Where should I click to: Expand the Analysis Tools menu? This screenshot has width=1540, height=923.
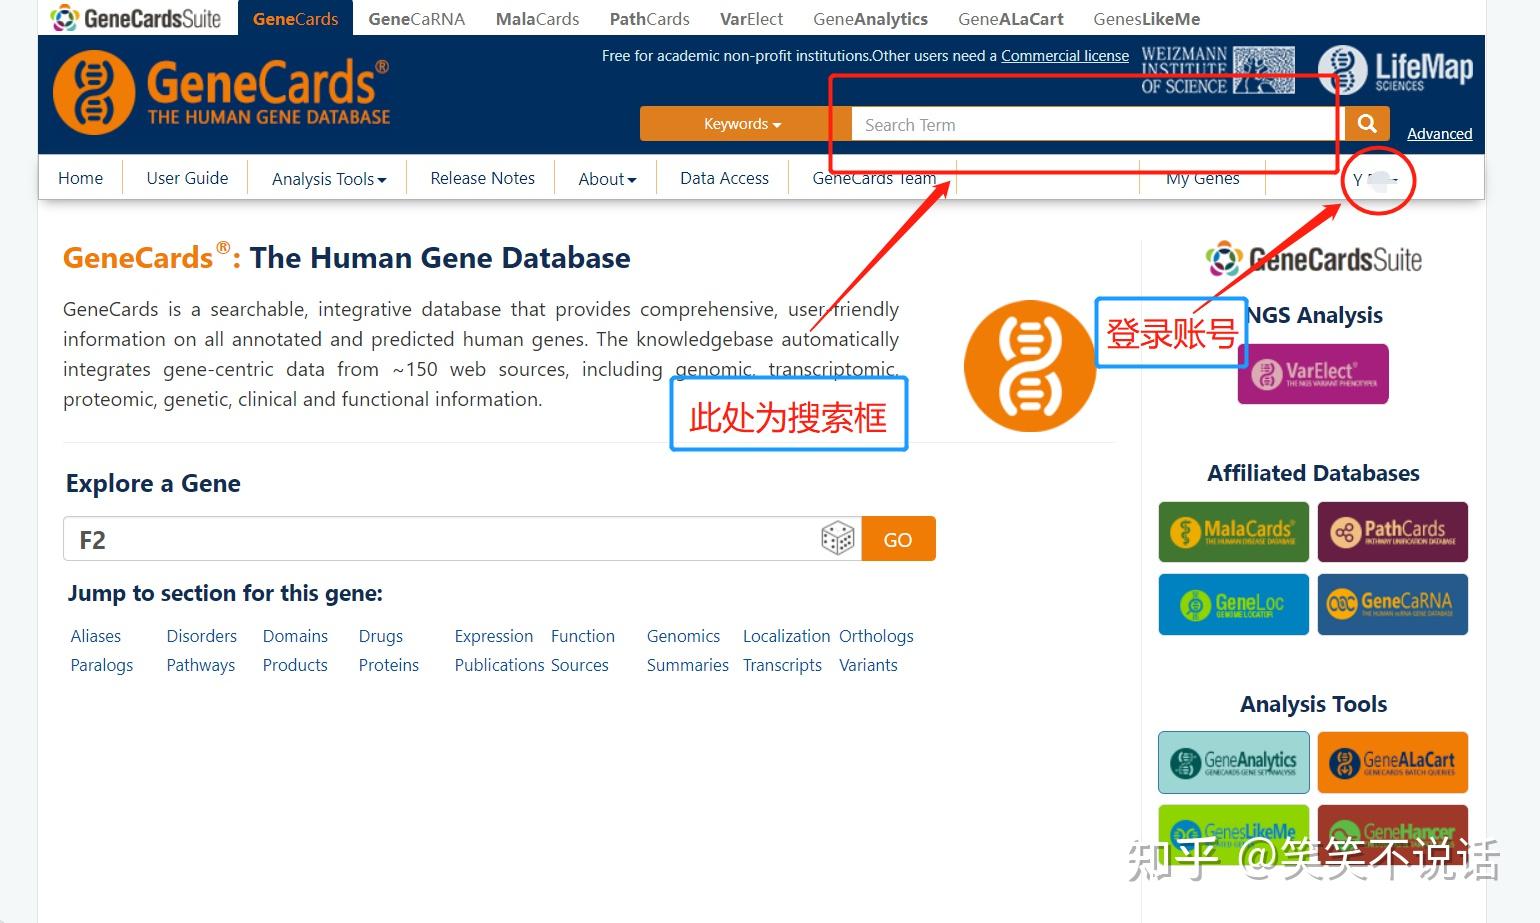click(328, 178)
